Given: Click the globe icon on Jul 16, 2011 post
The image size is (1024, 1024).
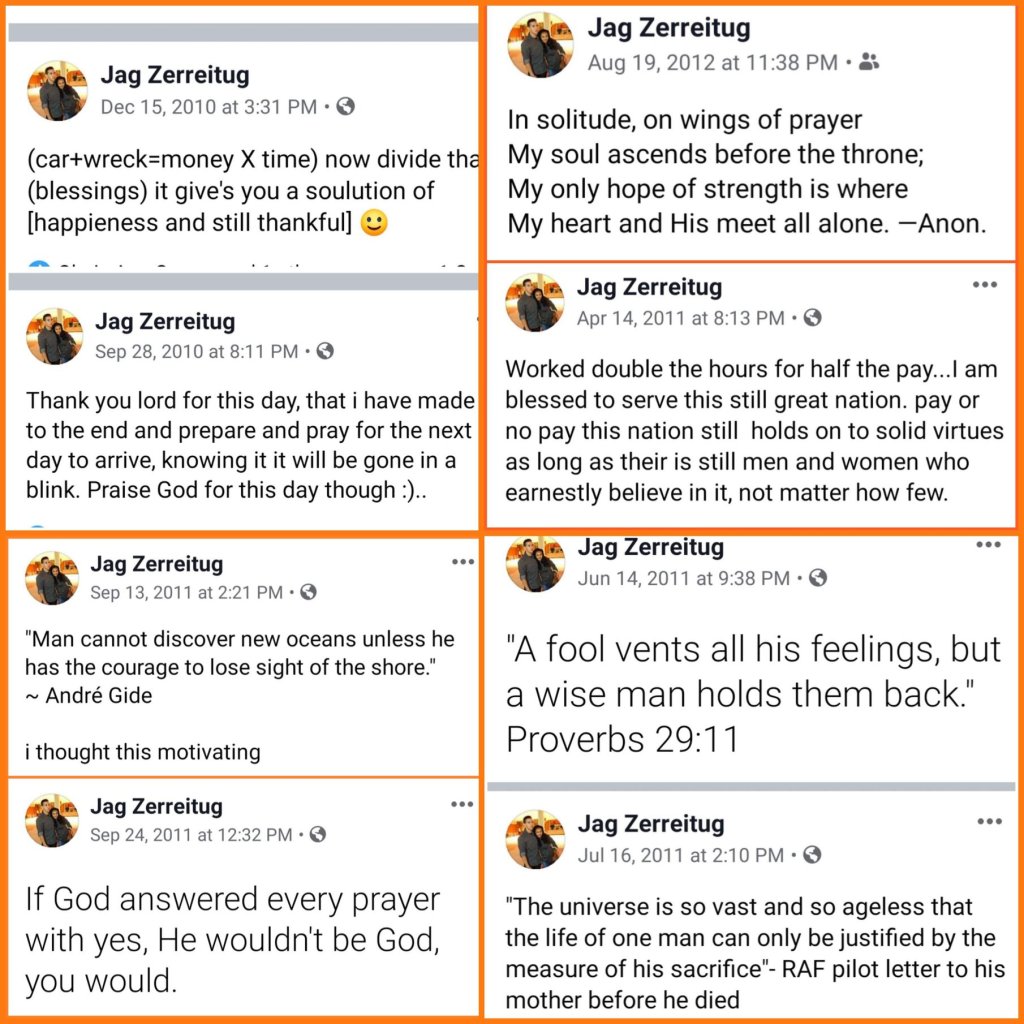Looking at the screenshot, I should (812, 854).
